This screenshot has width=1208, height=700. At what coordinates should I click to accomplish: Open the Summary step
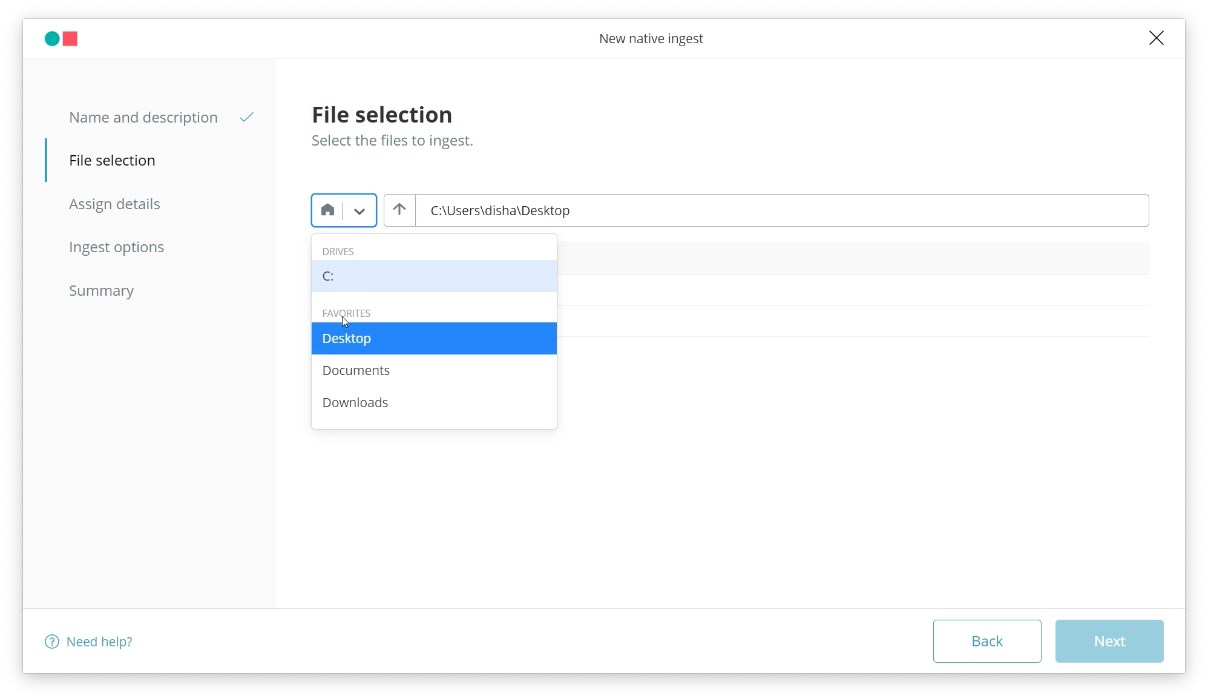click(101, 291)
